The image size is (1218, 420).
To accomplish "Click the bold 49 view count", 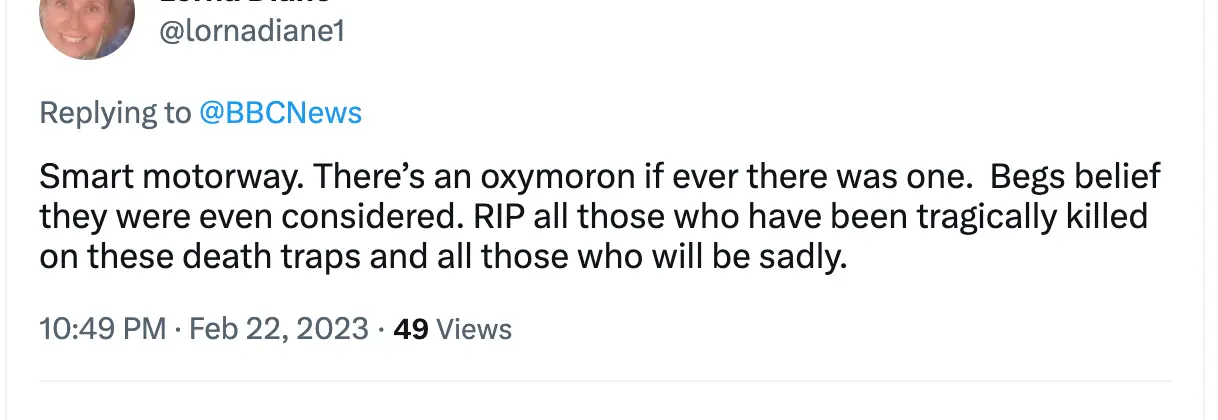I will tap(411, 329).
